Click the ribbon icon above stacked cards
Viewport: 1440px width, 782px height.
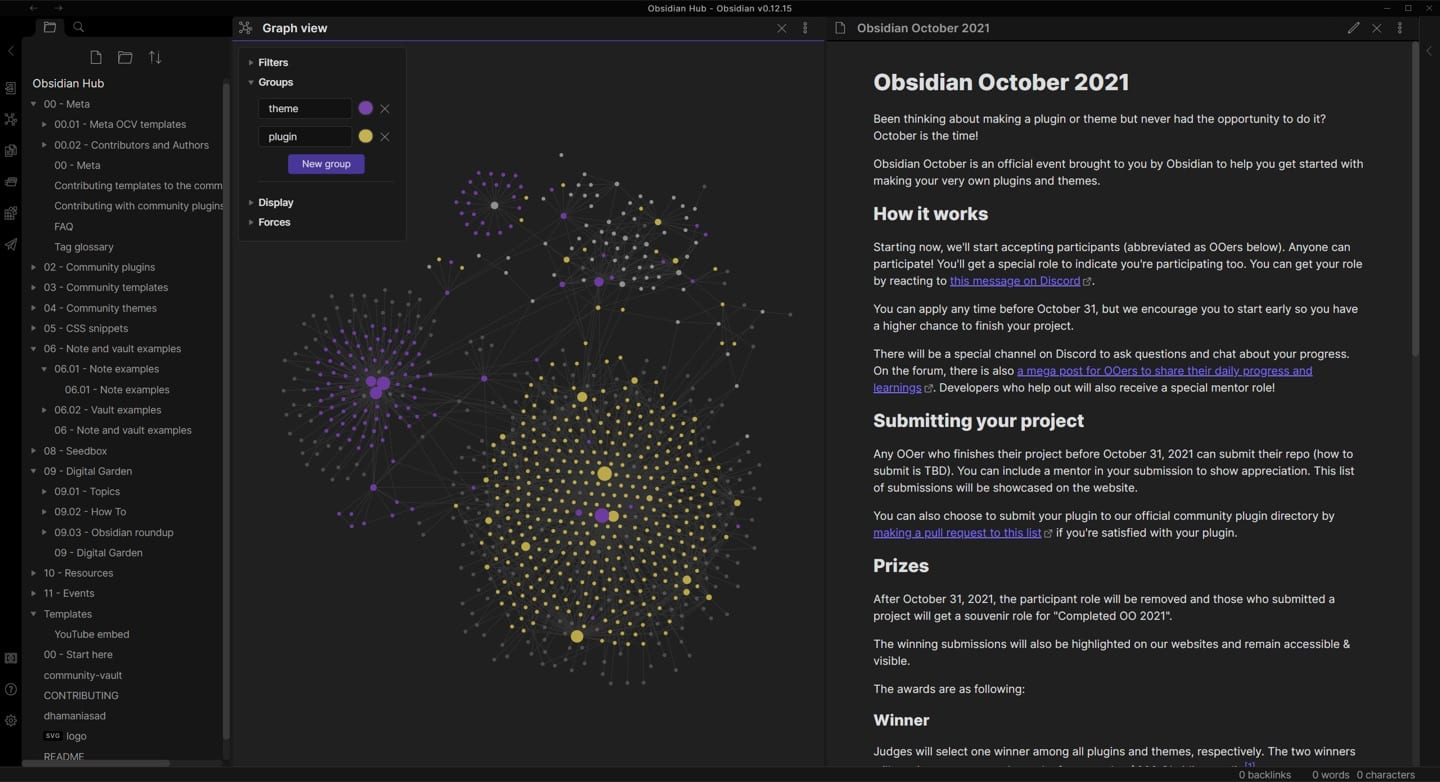pyautogui.click(x=11, y=151)
